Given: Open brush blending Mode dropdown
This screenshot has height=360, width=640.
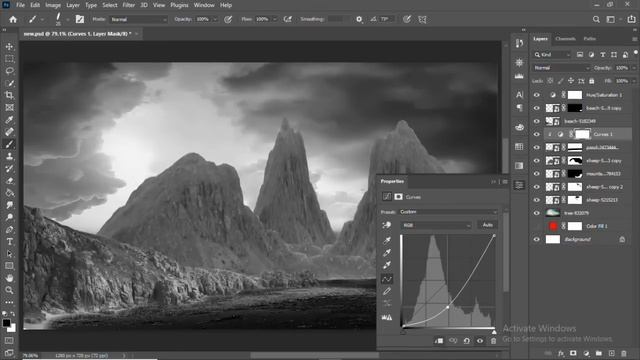Looking at the screenshot, I should [x=139, y=19].
